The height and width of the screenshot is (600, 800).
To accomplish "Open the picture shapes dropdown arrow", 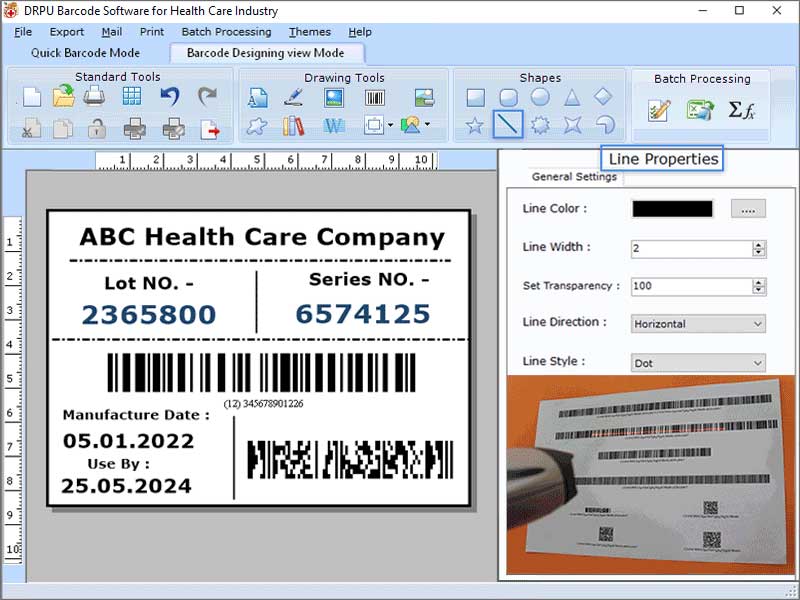I will click(x=427, y=124).
